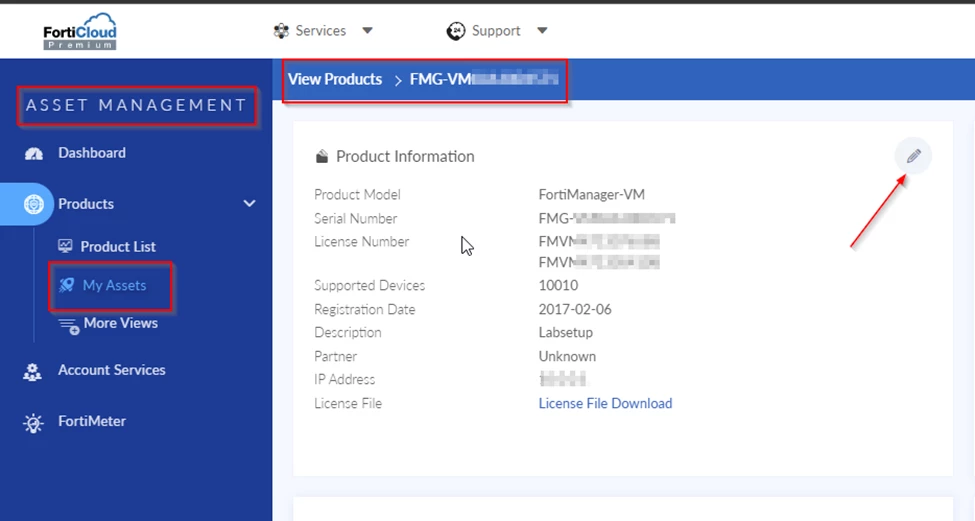Viewport: 975px width, 521px height.
Task: Click the Serial Number label
Action: coord(355,218)
